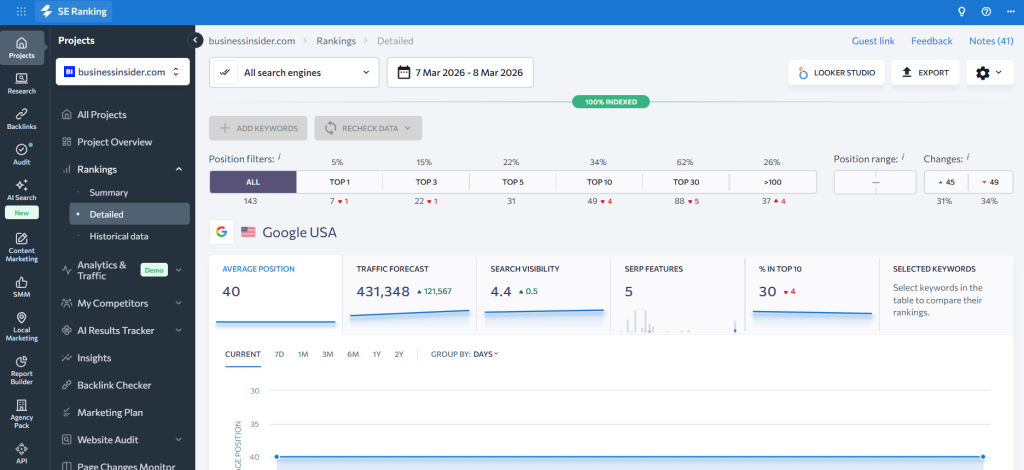Image resolution: width=1024 pixels, height=470 pixels.
Task: Select the 3M chart period
Action: 327,354
